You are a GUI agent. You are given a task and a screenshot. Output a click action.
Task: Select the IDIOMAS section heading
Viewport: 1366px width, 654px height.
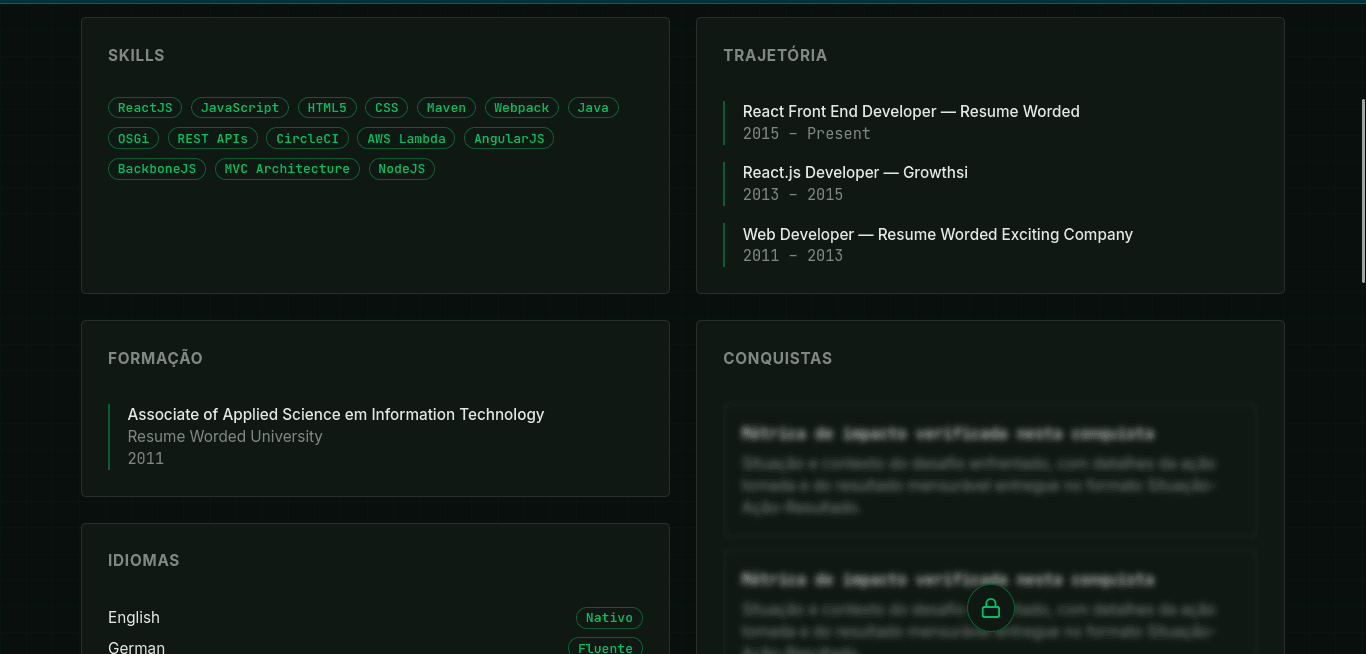(144, 560)
